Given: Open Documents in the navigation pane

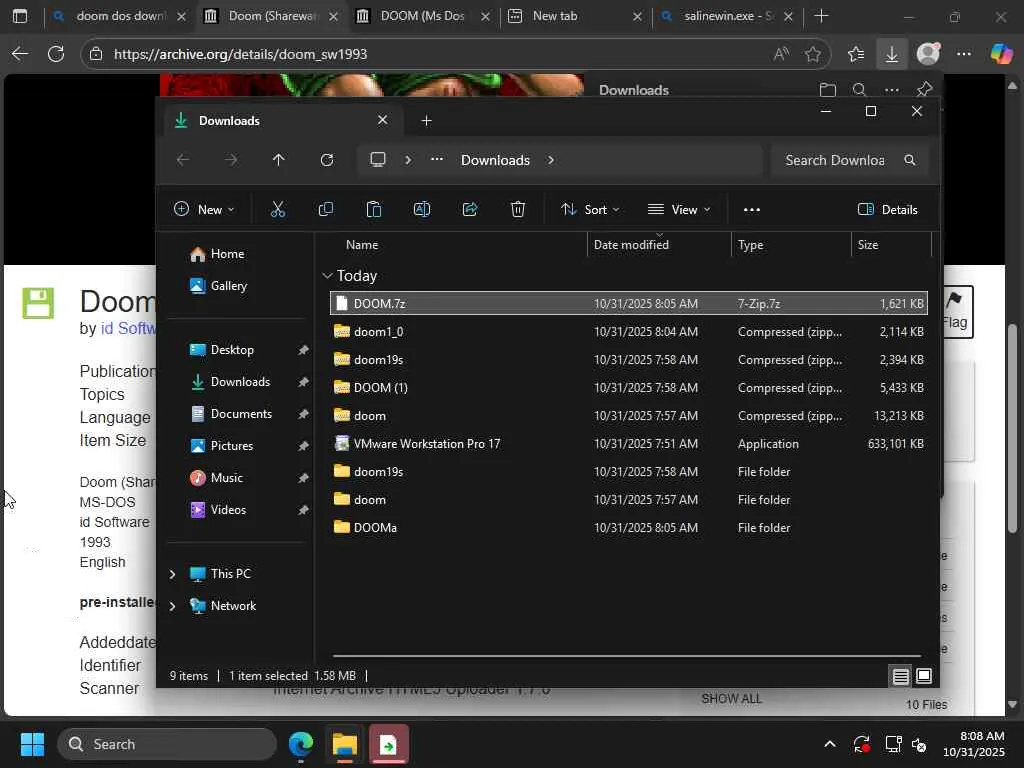Looking at the screenshot, I should (x=241, y=414).
